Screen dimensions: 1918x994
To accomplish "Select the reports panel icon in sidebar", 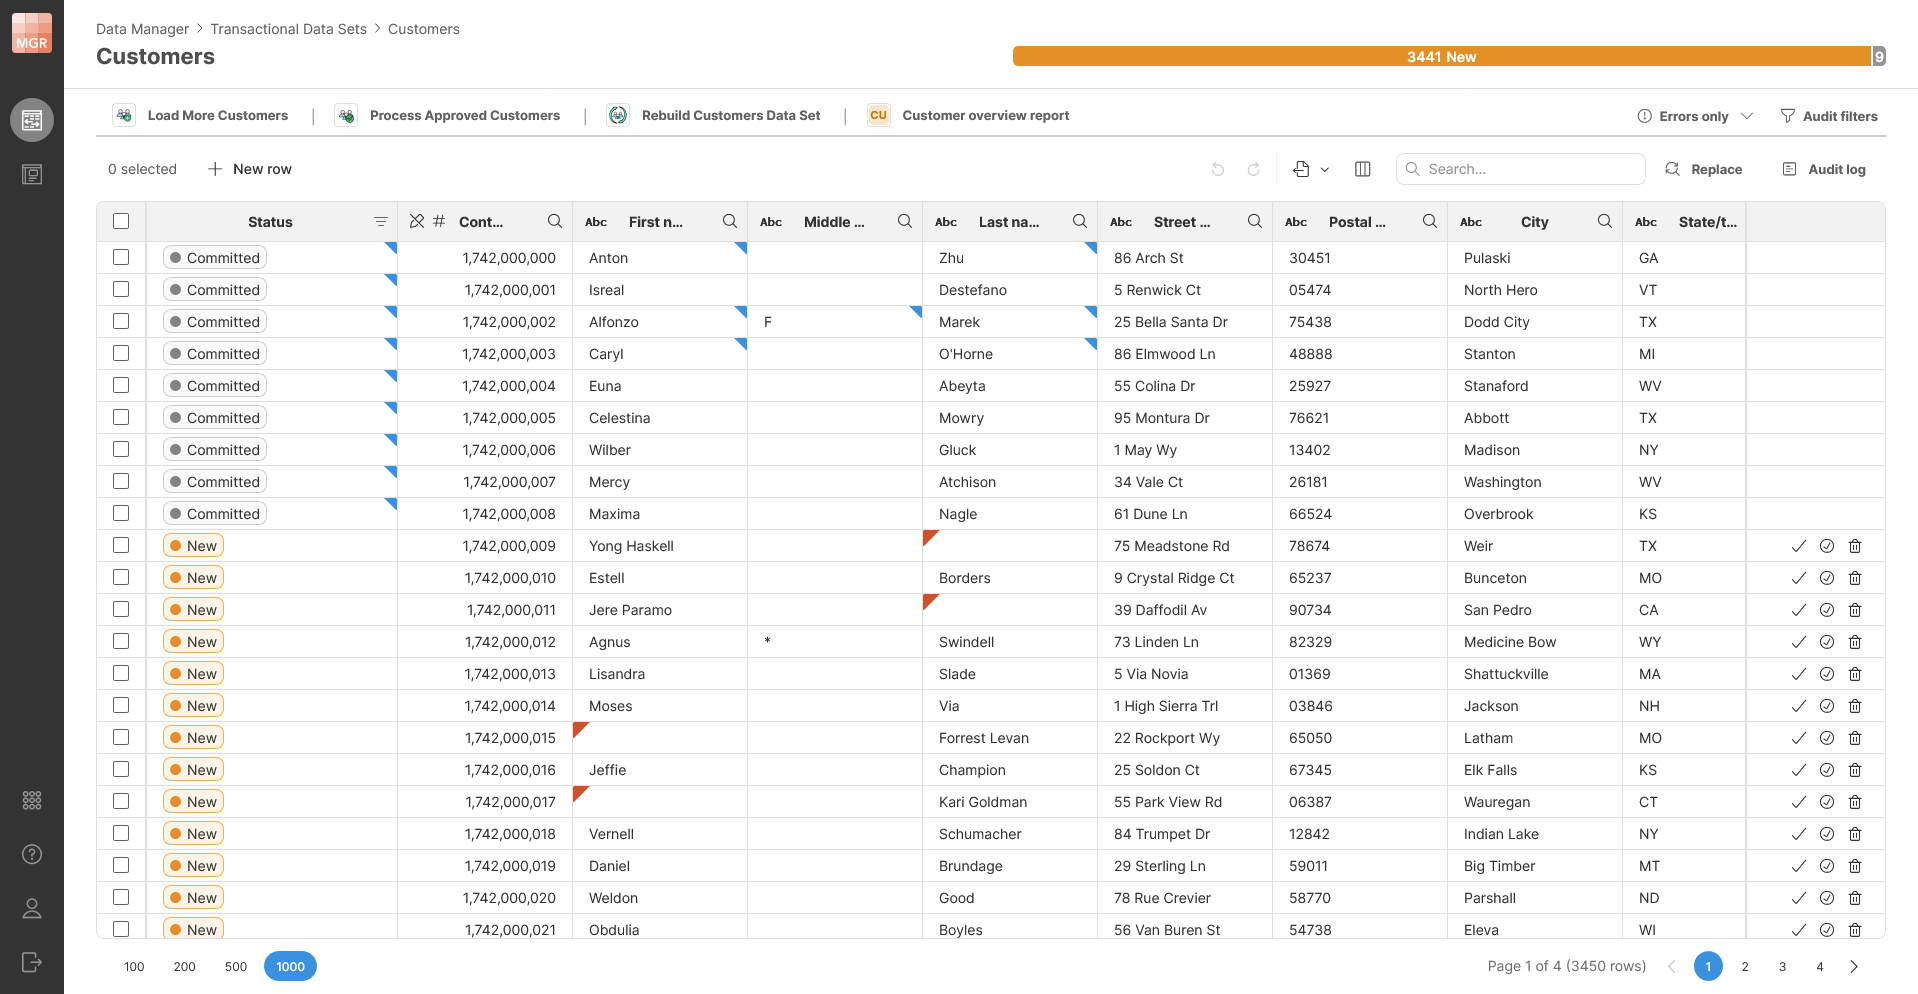I will pos(31,174).
